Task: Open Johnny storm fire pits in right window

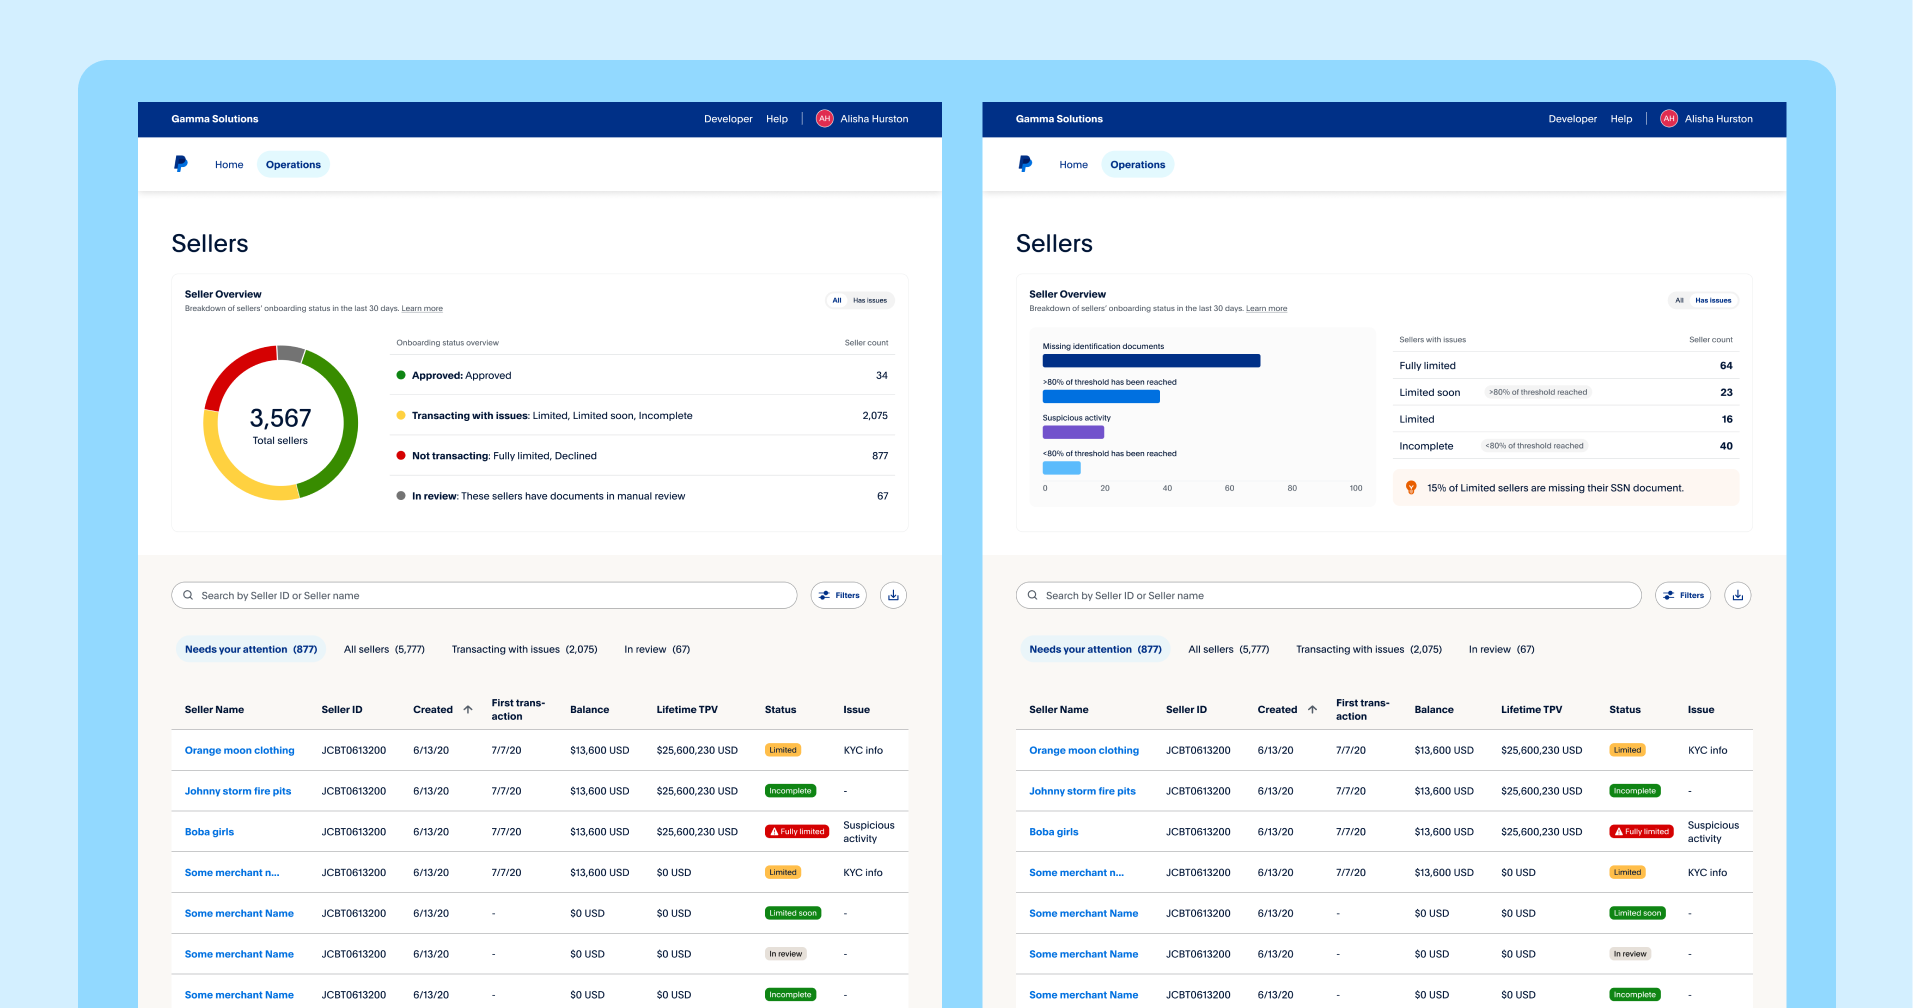Action: pyautogui.click(x=1082, y=791)
